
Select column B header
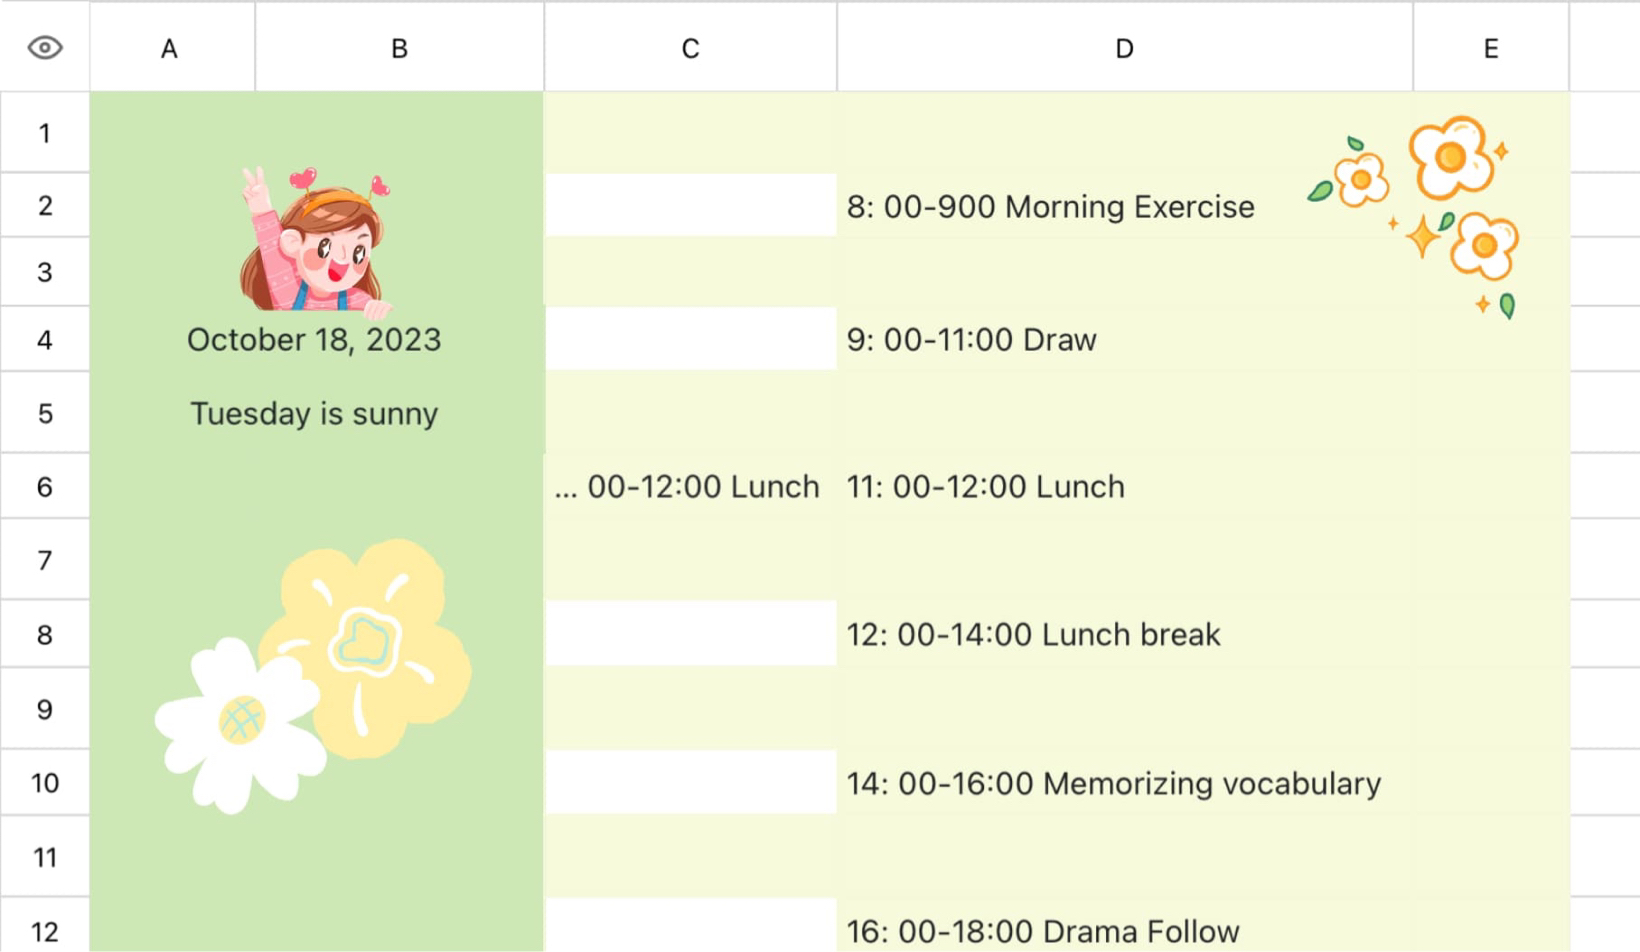point(399,48)
